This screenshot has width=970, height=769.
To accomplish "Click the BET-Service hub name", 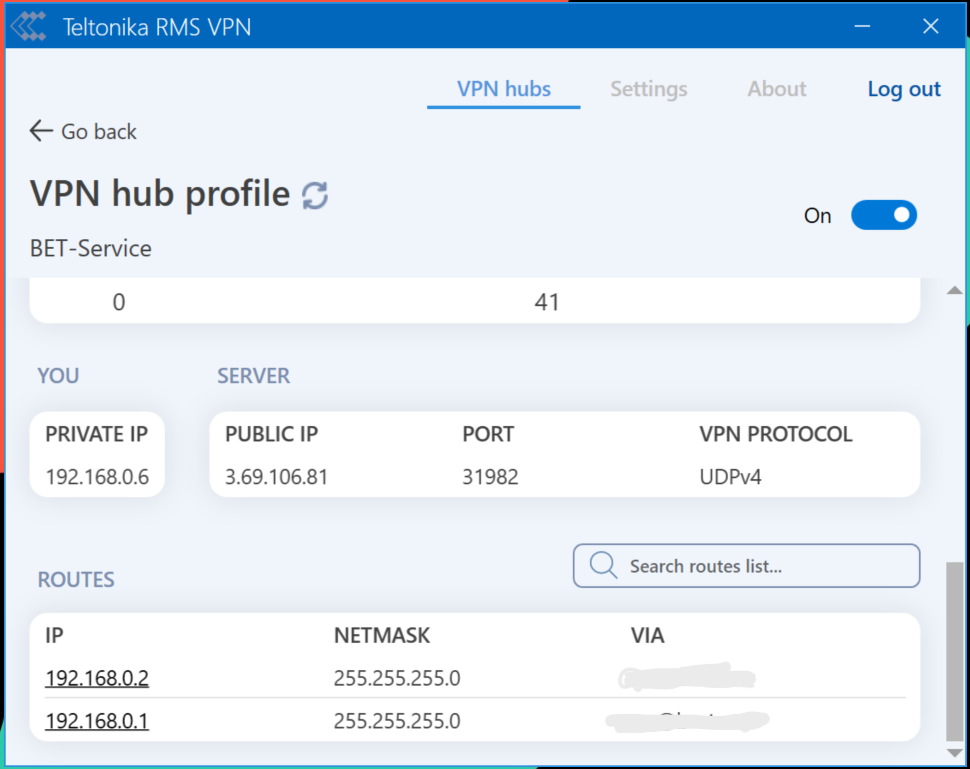I will (91, 249).
